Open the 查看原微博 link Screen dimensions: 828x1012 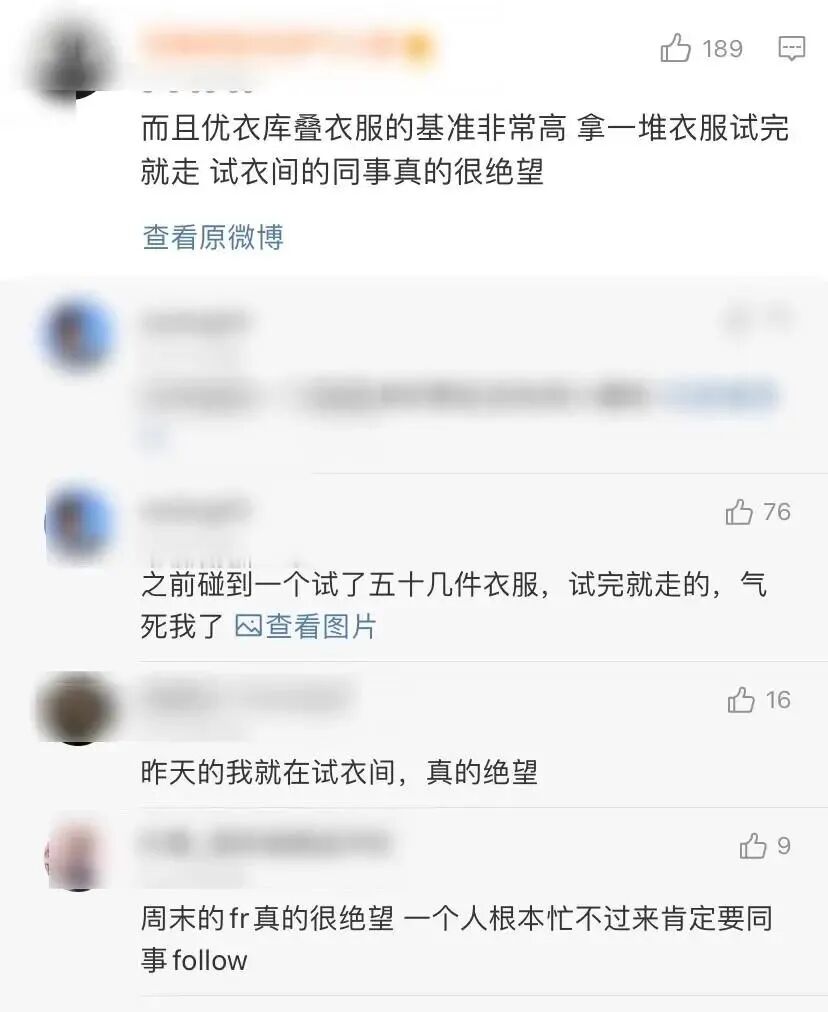(213, 237)
